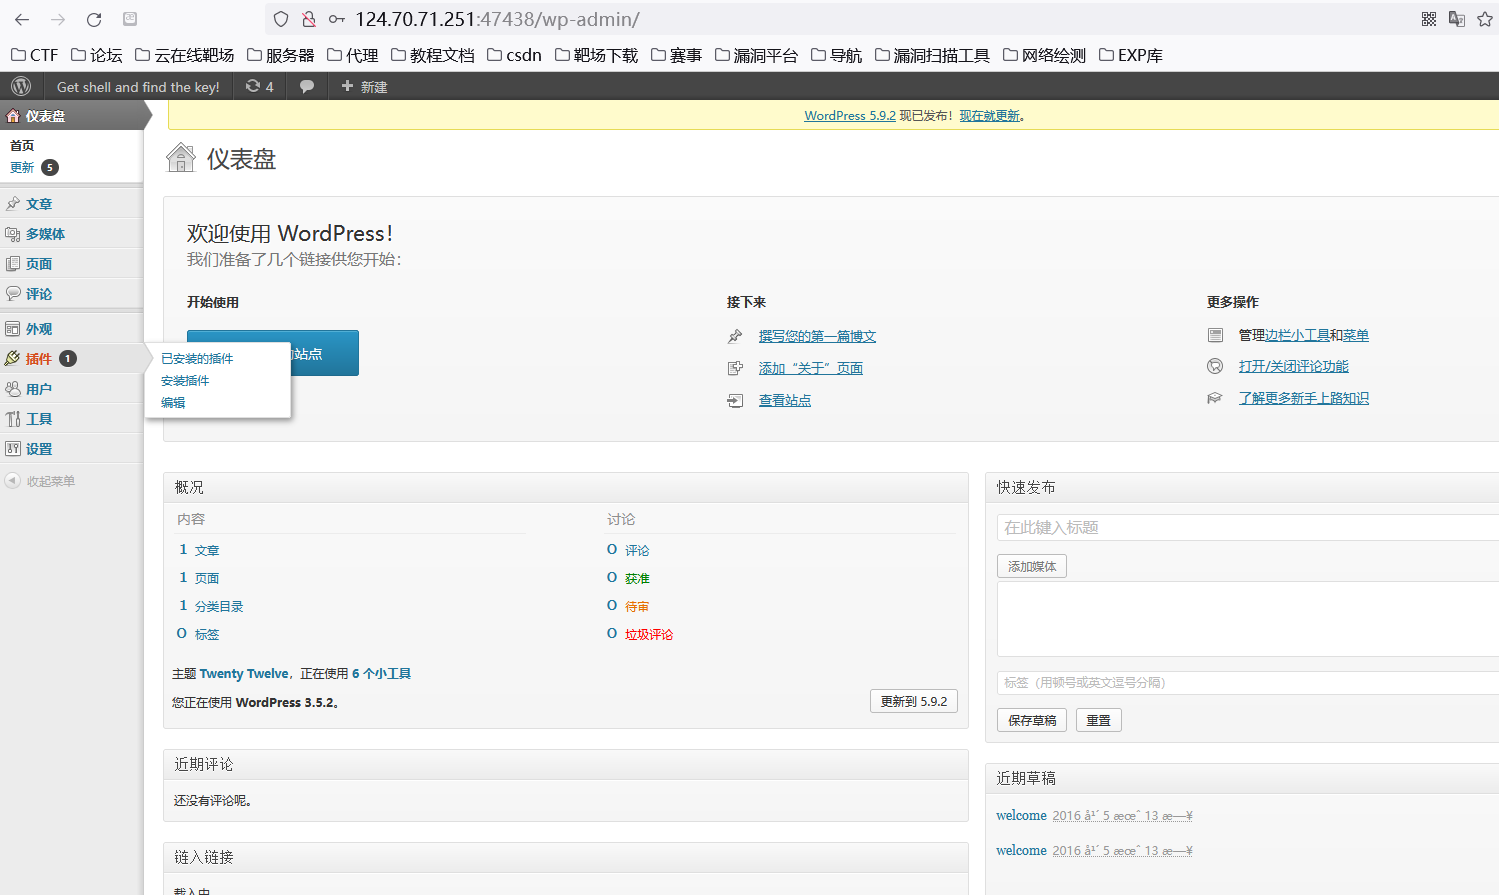Open 用户 users menu
The image size is (1499, 895).
[x=71, y=388]
